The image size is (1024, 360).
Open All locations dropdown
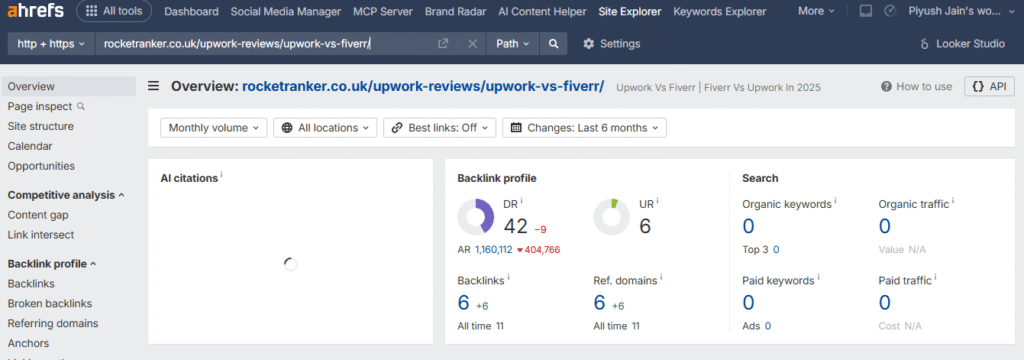(325, 128)
